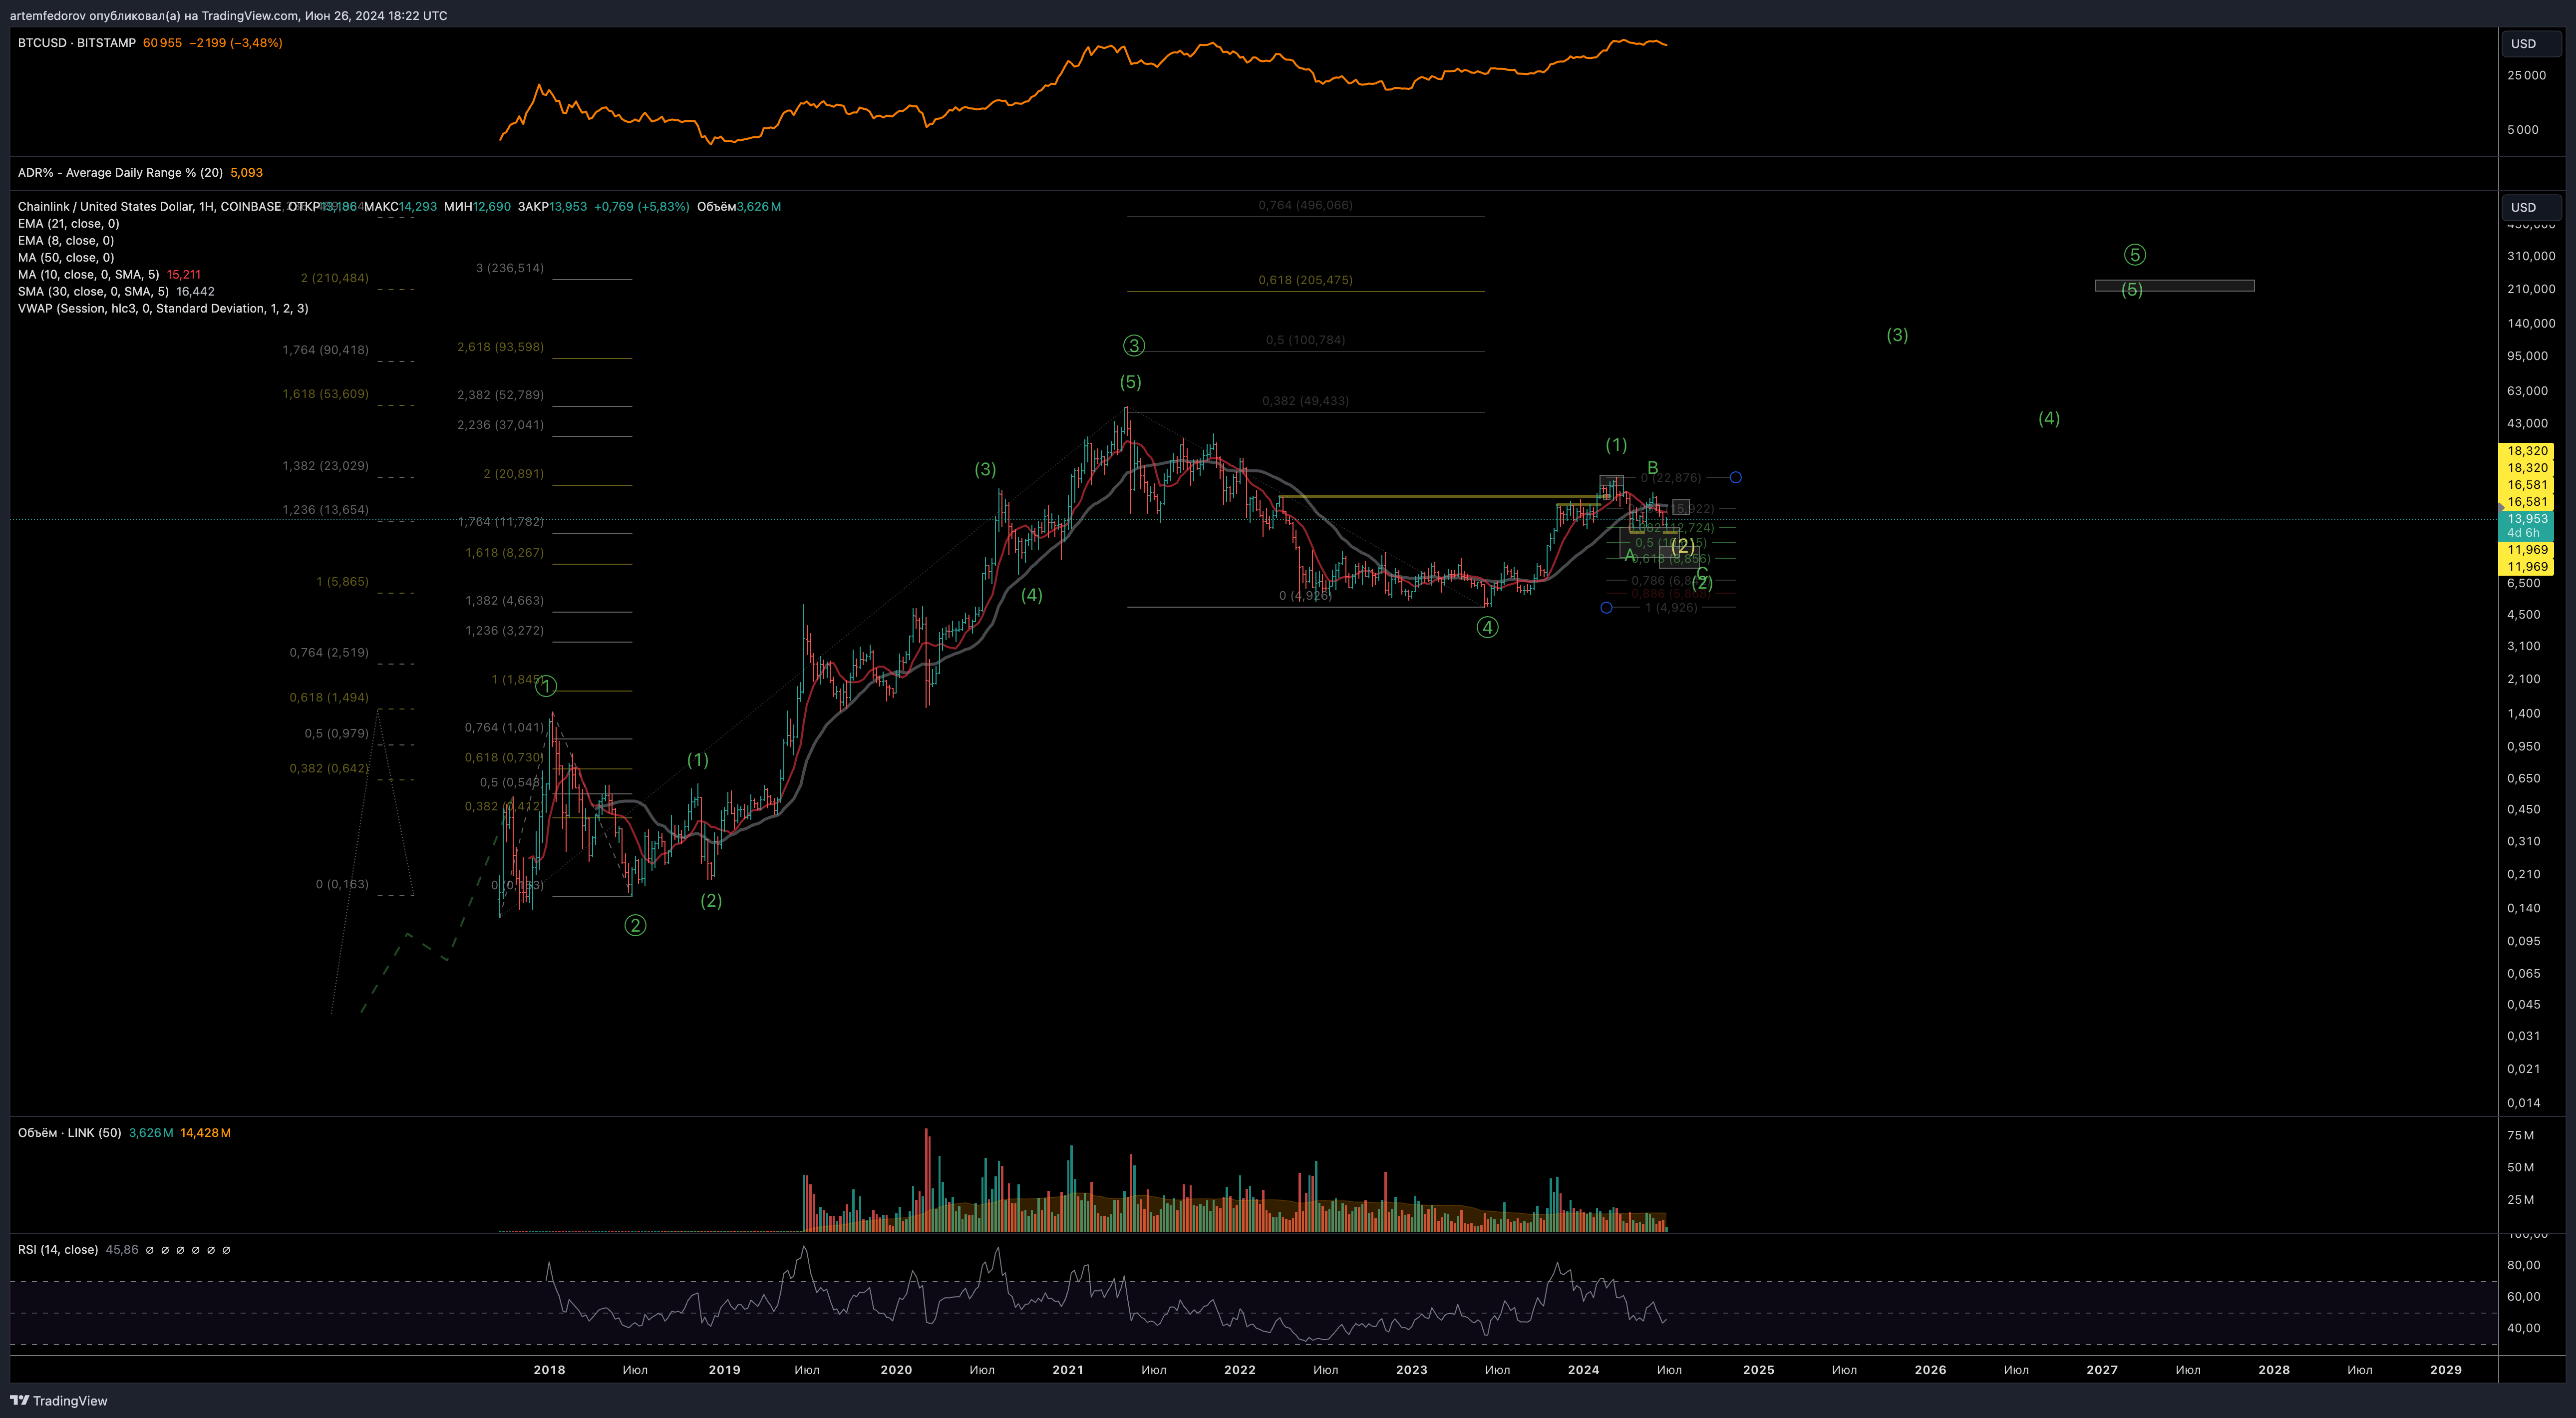
Task: Select the VWAP Session indicator legend
Action: [x=163, y=308]
